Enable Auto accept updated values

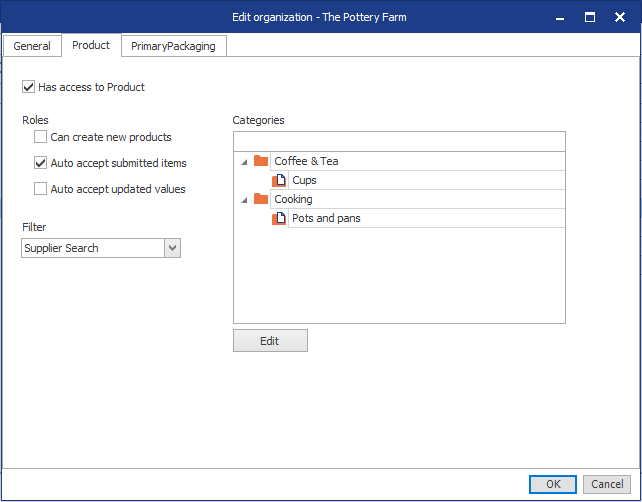[x=40, y=189]
